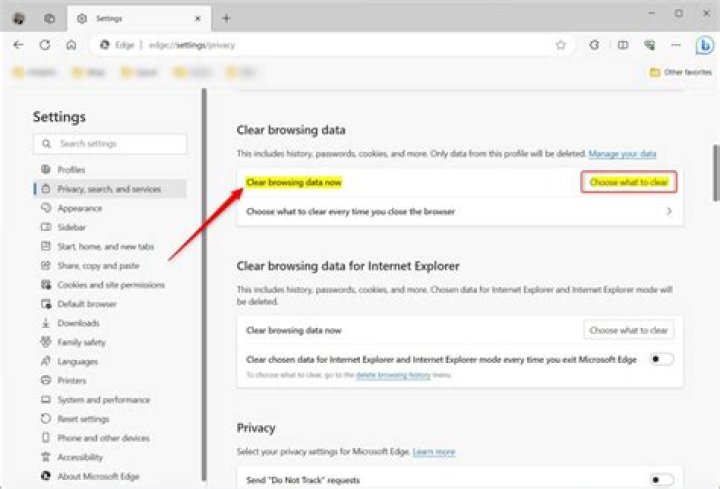Viewport: 720px width, 489px height.
Task: Go to home page icon
Action: pyautogui.click(x=71, y=45)
